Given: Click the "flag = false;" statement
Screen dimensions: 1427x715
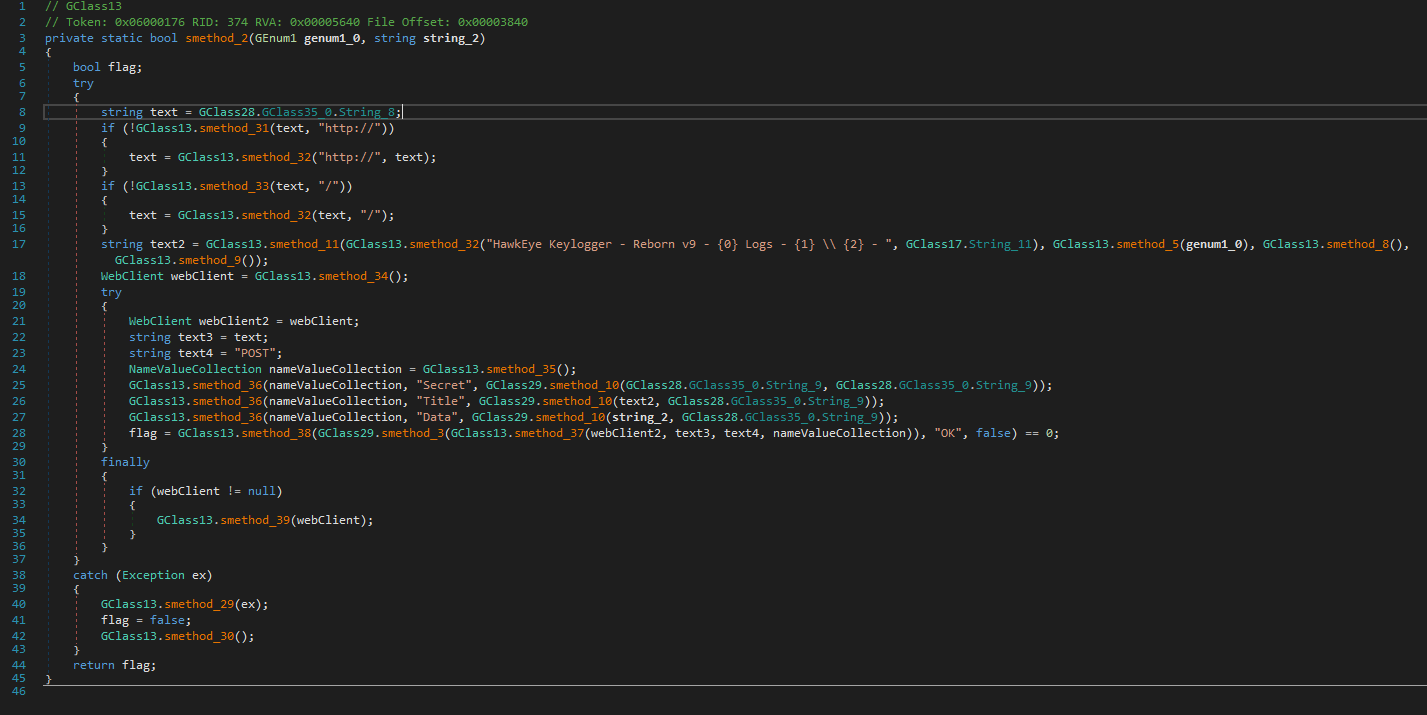Looking at the screenshot, I should 146,620.
